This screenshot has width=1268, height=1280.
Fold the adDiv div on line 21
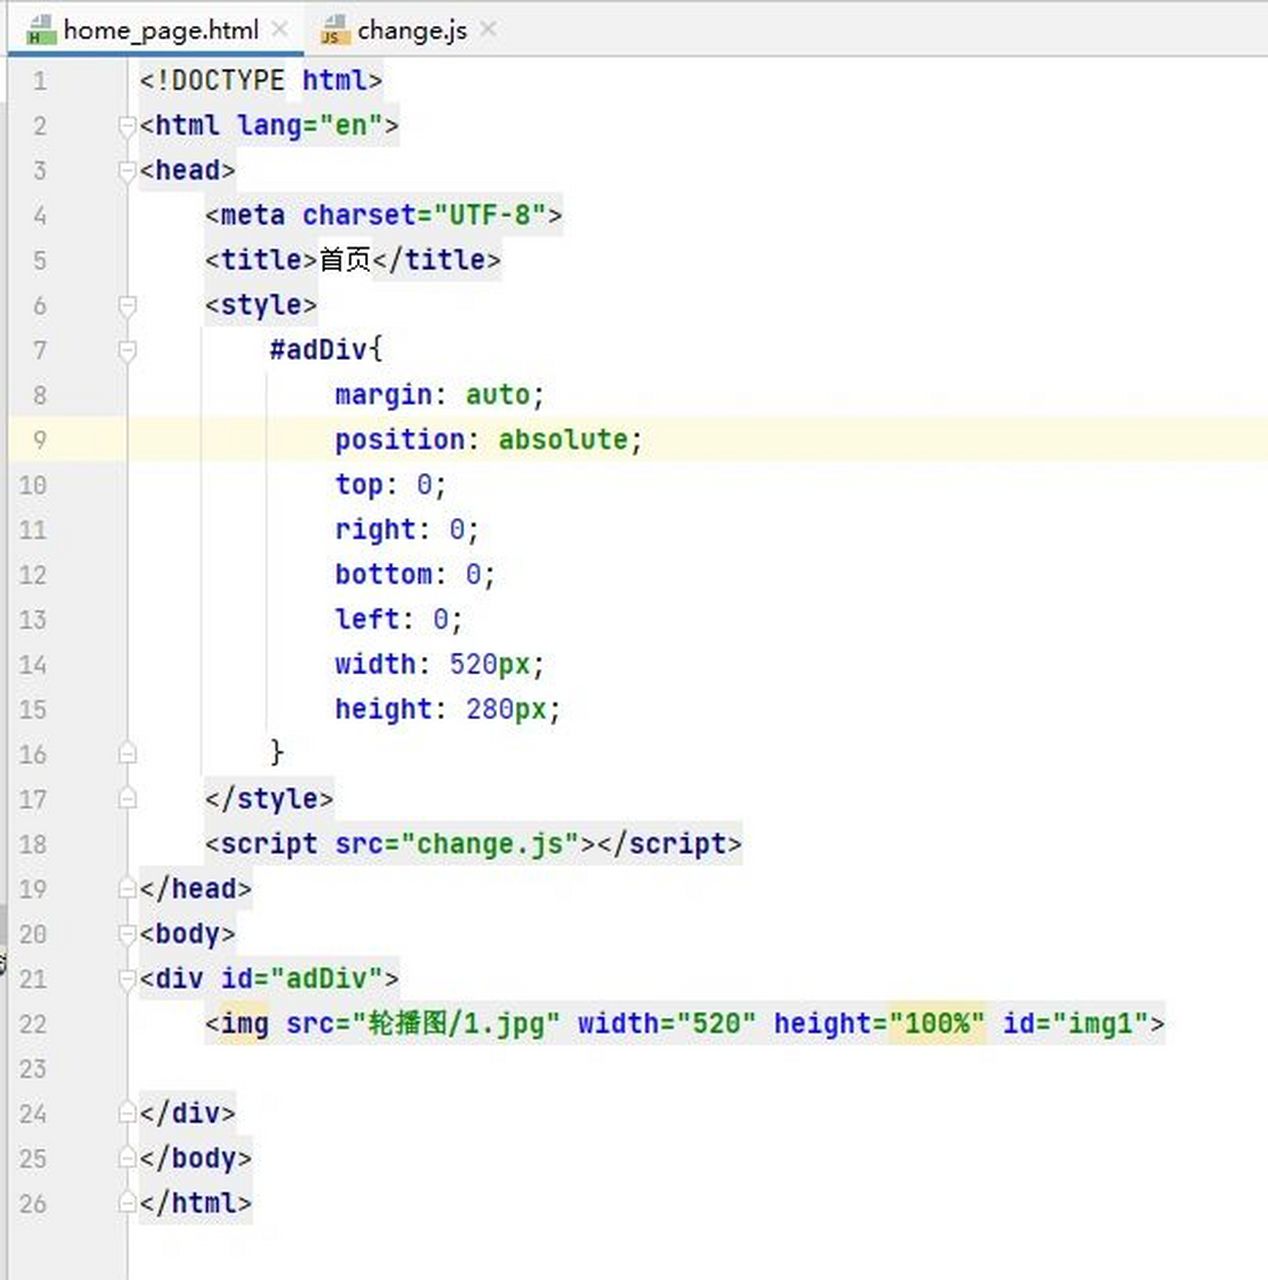[x=127, y=979]
